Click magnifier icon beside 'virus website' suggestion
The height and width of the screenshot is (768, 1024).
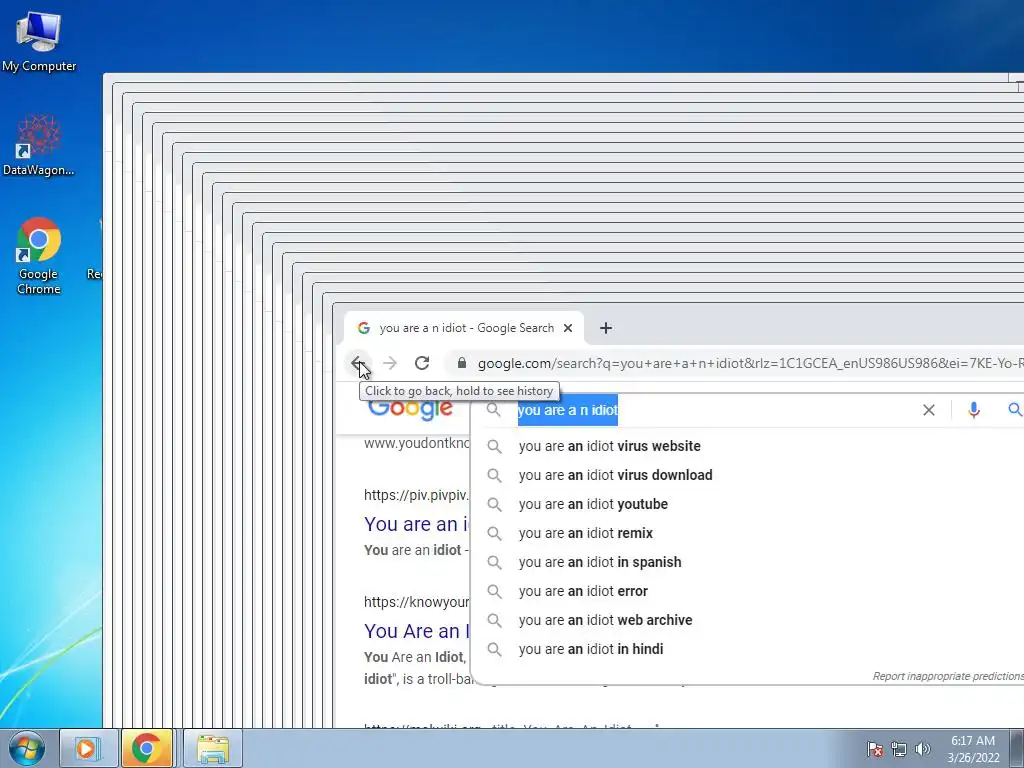tap(494, 447)
